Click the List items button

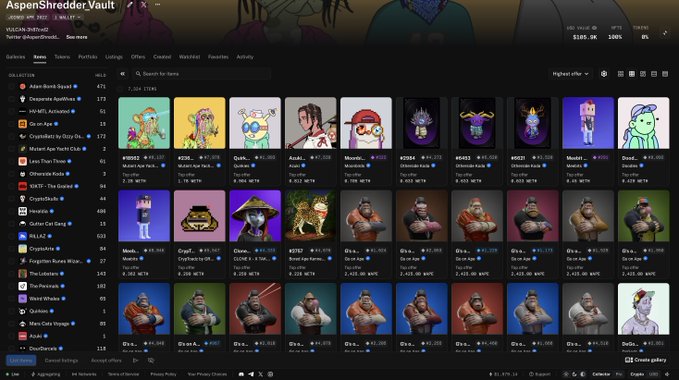(x=21, y=360)
